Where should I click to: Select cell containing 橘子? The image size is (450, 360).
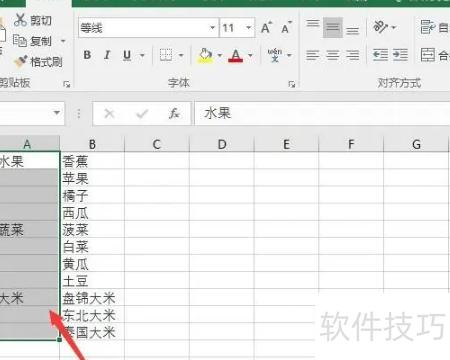click(x=92, y=195)
